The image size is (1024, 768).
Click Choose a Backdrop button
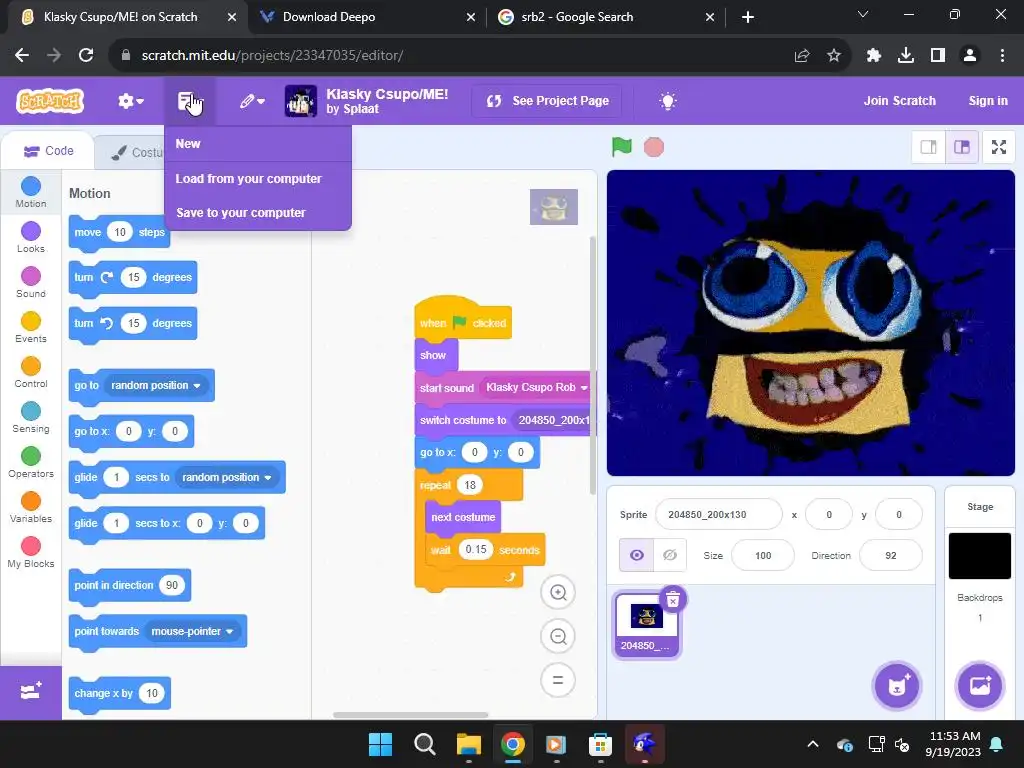980,686
